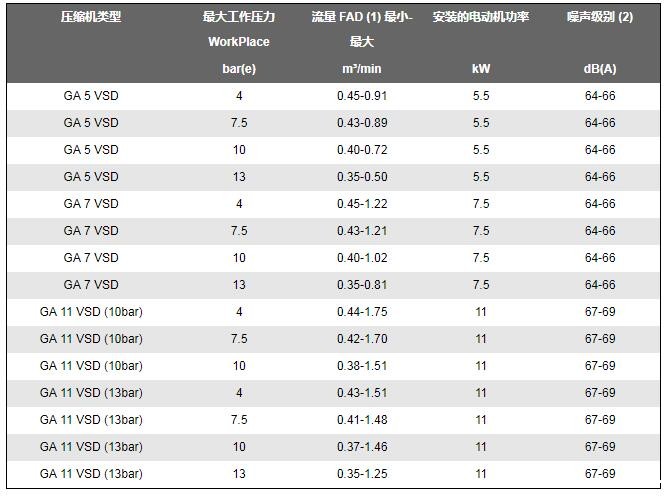Click the kW unit header
Screen dimensions: 670x497
[x=481, y=69]
